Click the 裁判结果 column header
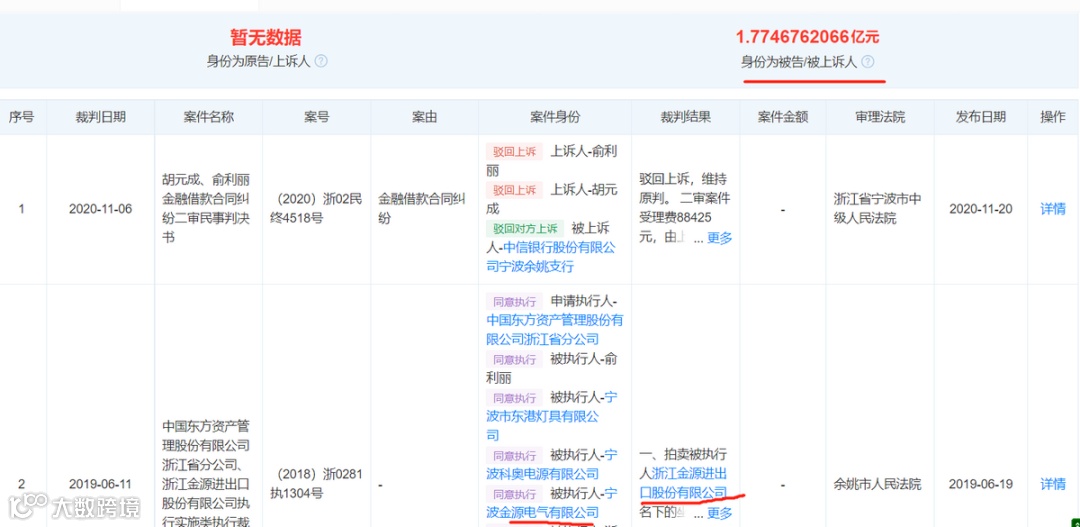Image resolution: width=1080 pixels, height=527 pixels. coord(685,117)
